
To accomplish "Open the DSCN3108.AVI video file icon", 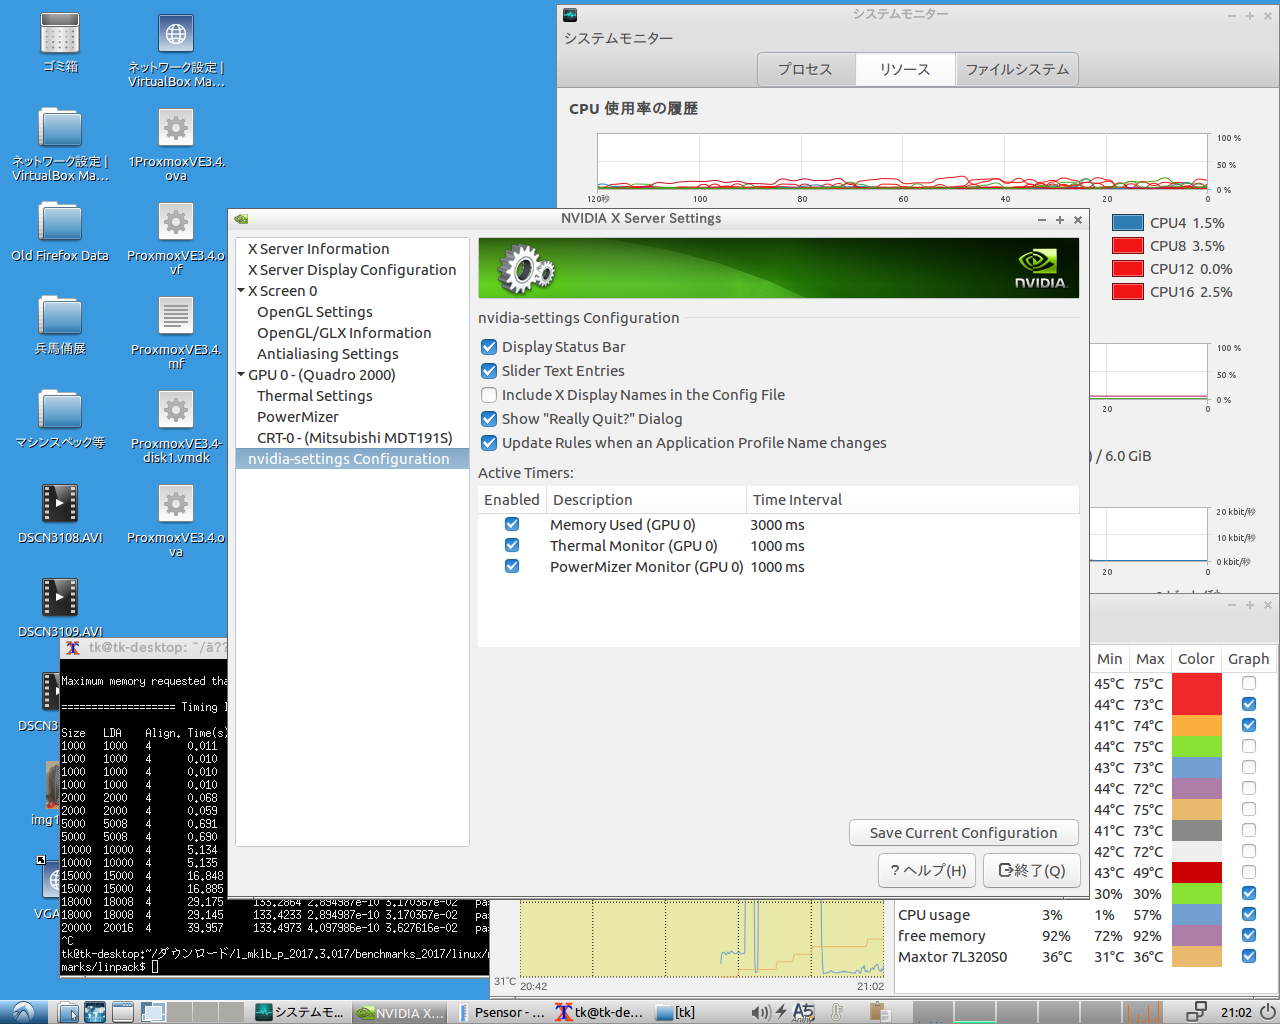I will tap(60, 504).
